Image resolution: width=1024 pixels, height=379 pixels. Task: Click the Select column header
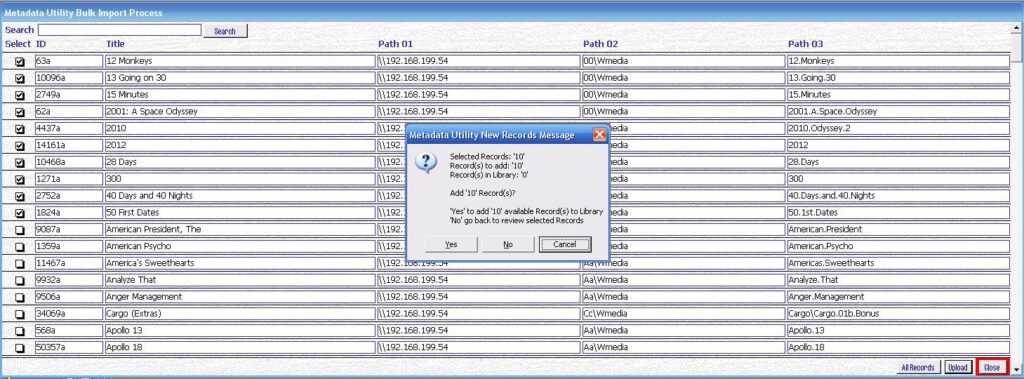(x=18, y=44)
